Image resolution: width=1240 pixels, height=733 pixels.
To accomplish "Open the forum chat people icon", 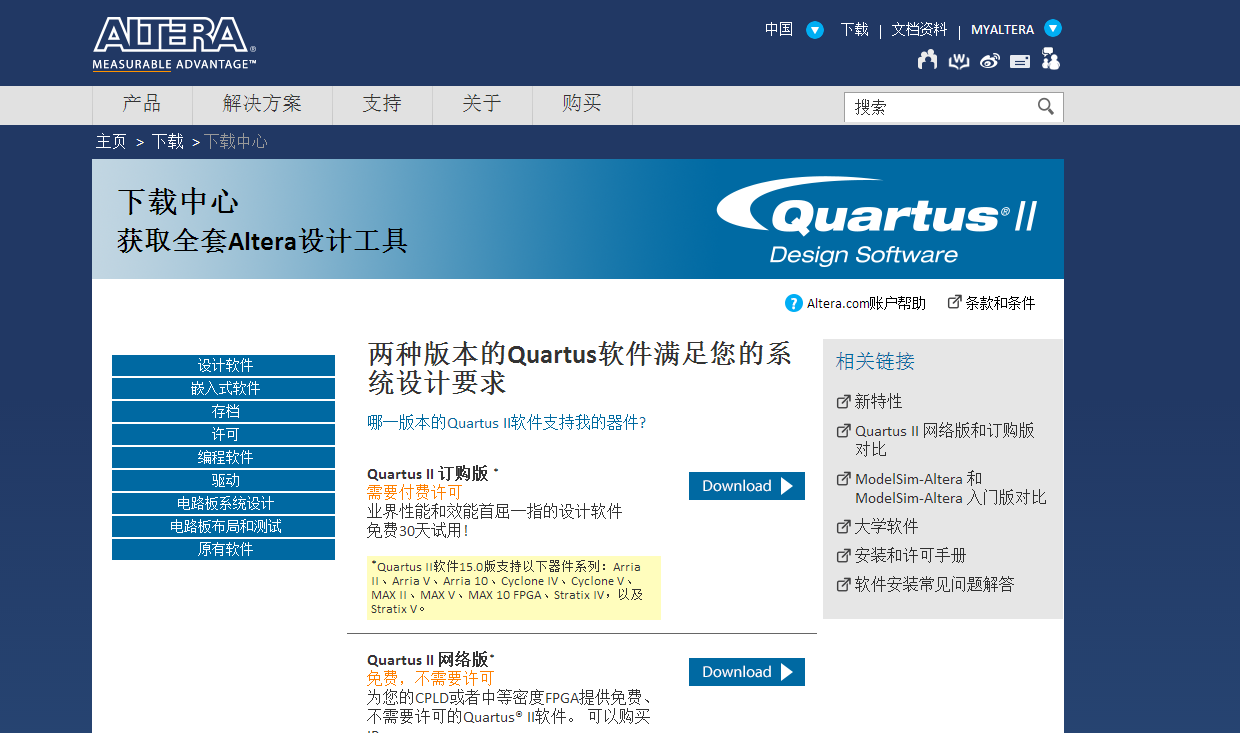I will click(1050, 59).
